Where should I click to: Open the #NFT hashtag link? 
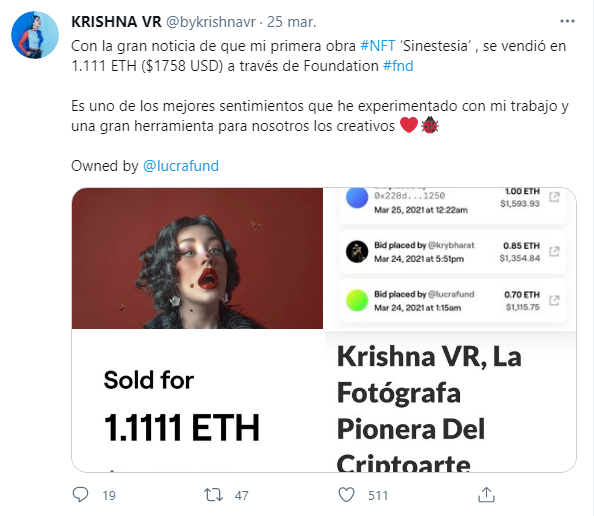coord(378,46)
